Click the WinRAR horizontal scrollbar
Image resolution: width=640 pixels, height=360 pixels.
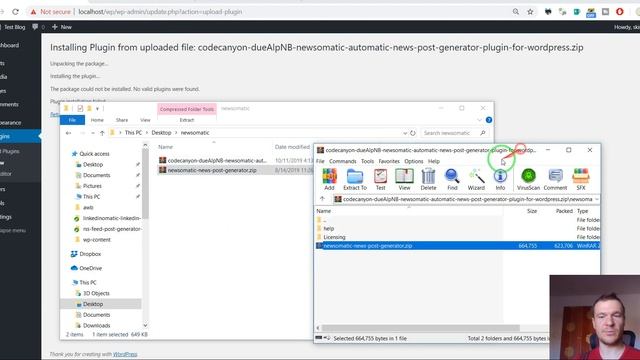[421, 328]
